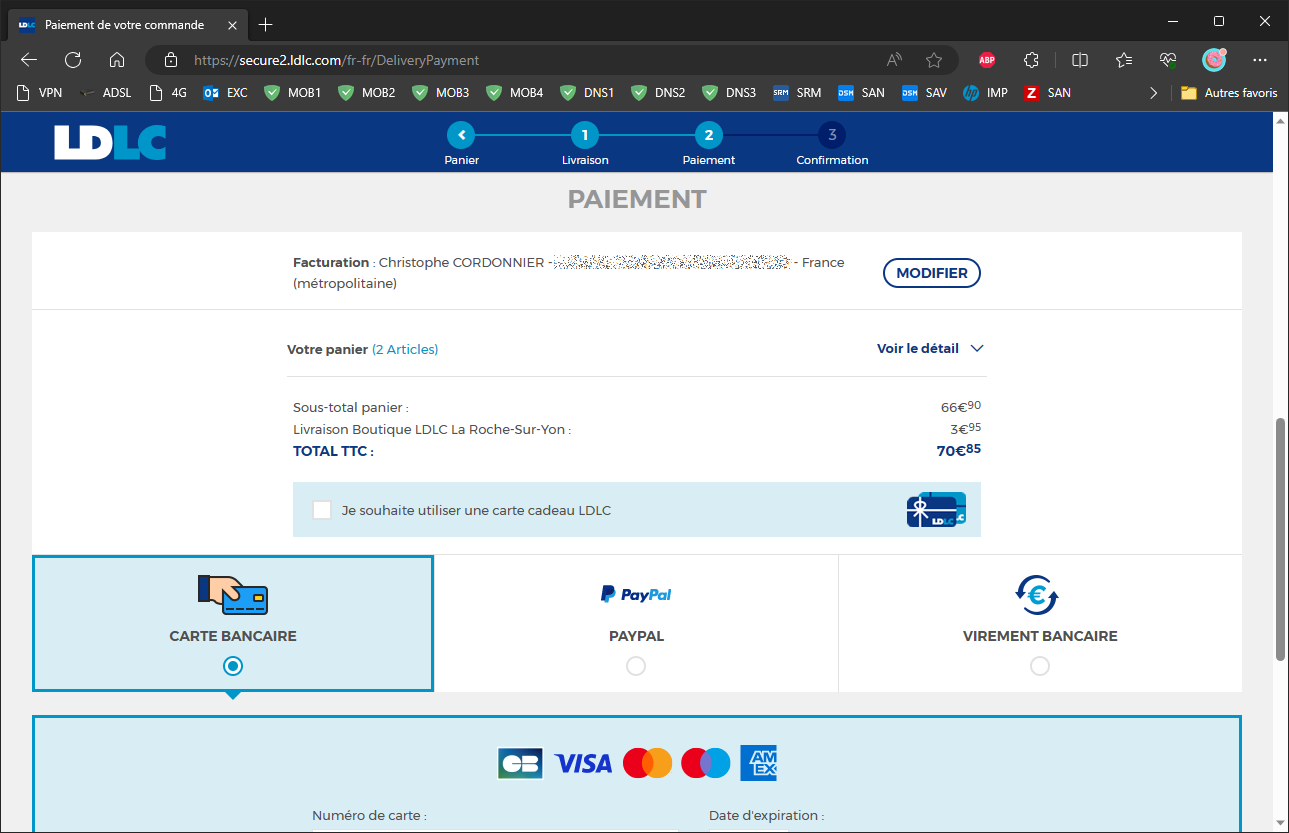This screenshot has width=1289, height=833.
Task: Open Livraison step 1 circle
Action: point(585,135)
